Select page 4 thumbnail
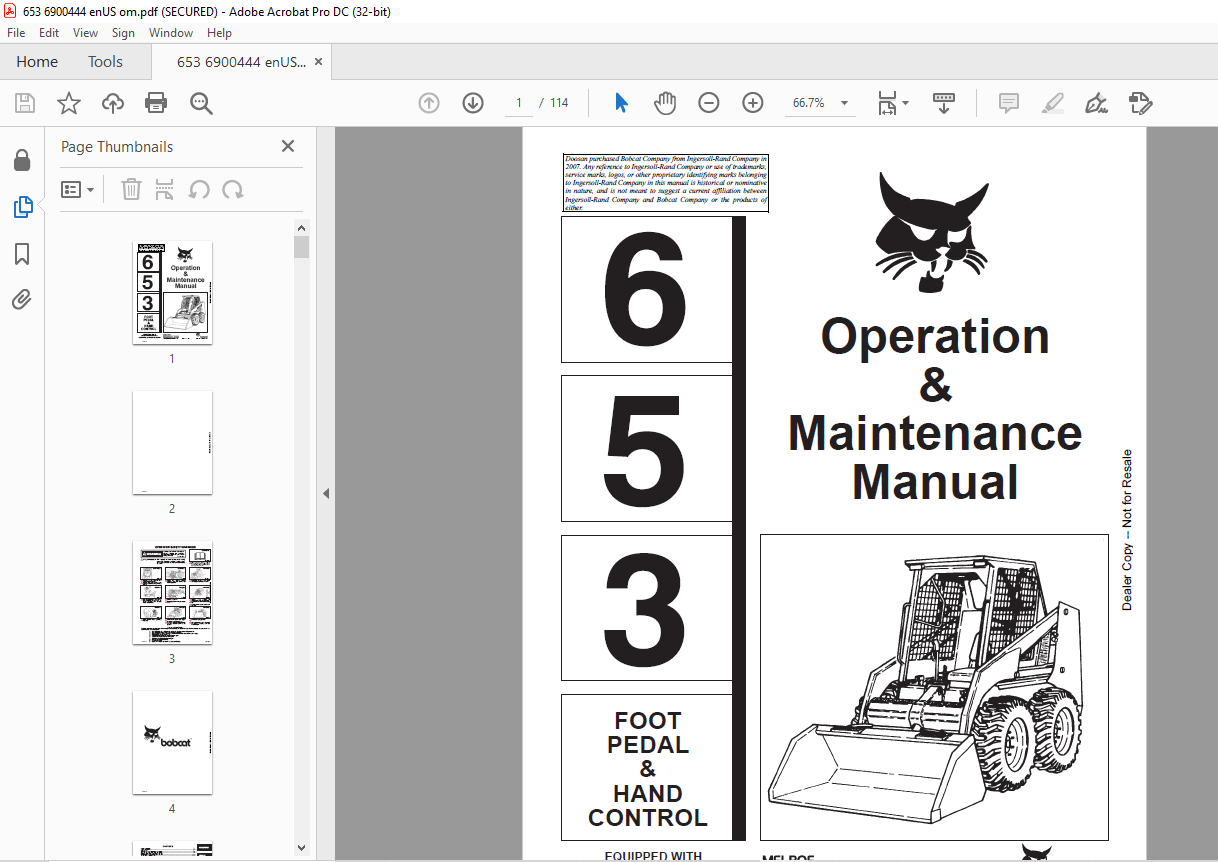This screenshot has height=862, width=1218. (172, 742)
